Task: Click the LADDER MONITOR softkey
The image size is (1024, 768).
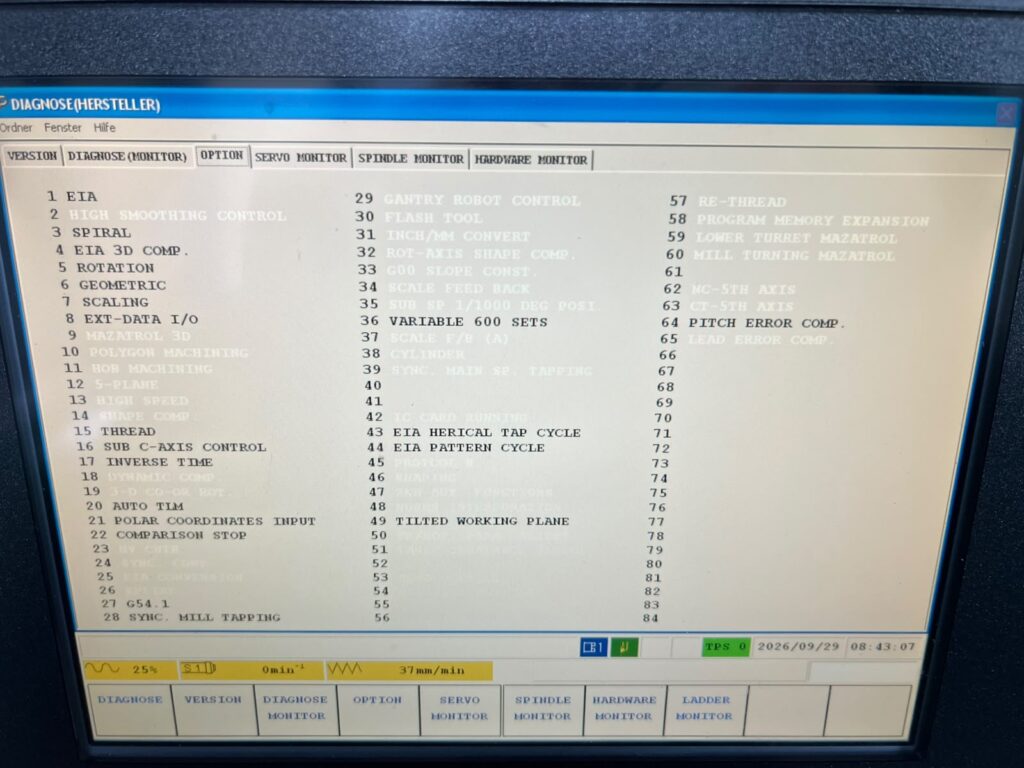Action: pos(705,709)
